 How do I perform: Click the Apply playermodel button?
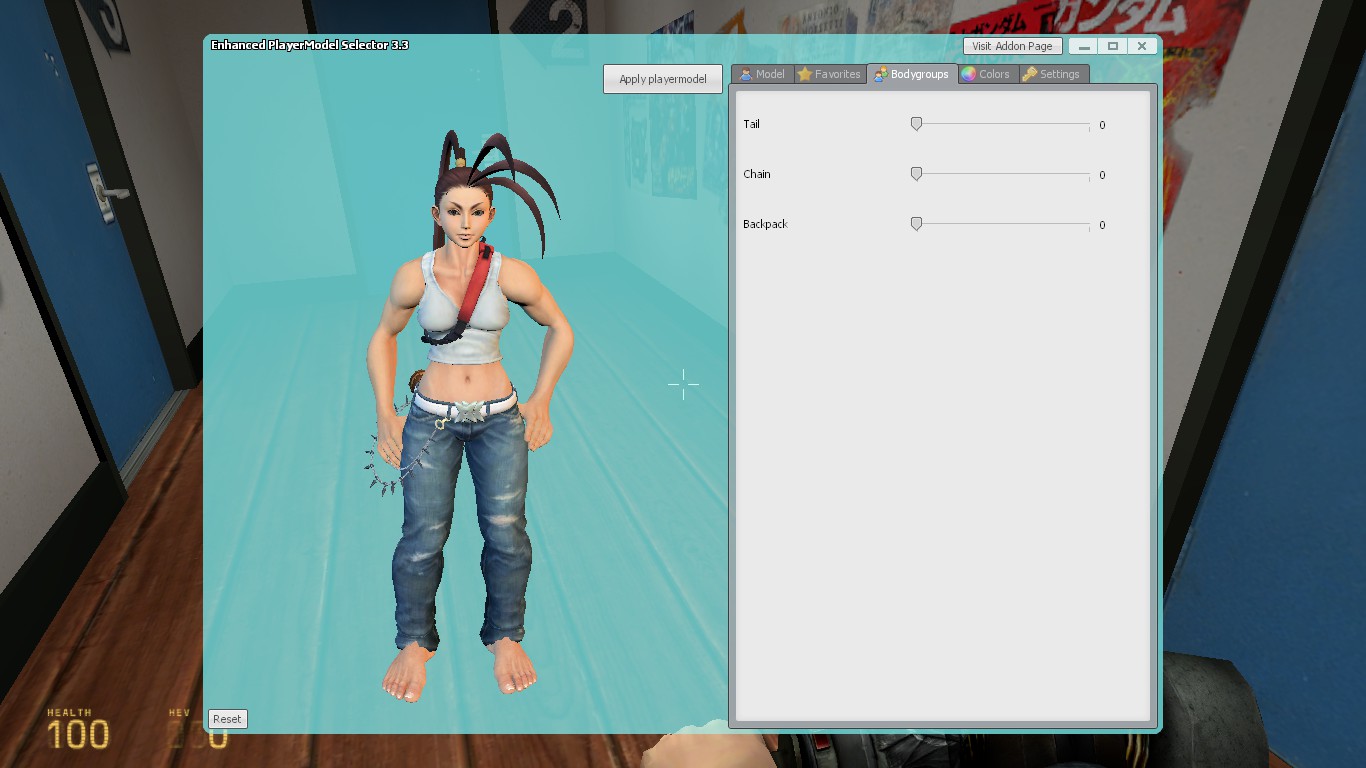[663, 79]
